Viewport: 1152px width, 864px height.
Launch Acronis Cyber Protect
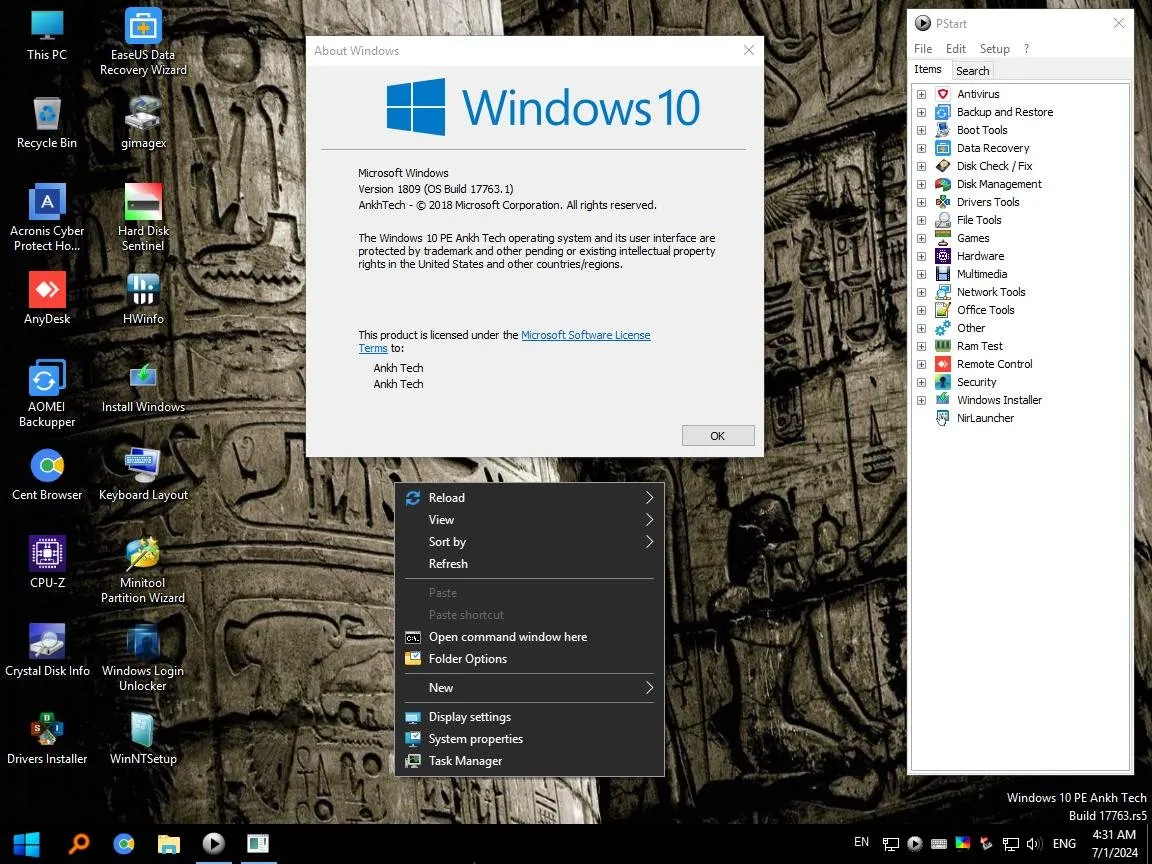[46, 200]
